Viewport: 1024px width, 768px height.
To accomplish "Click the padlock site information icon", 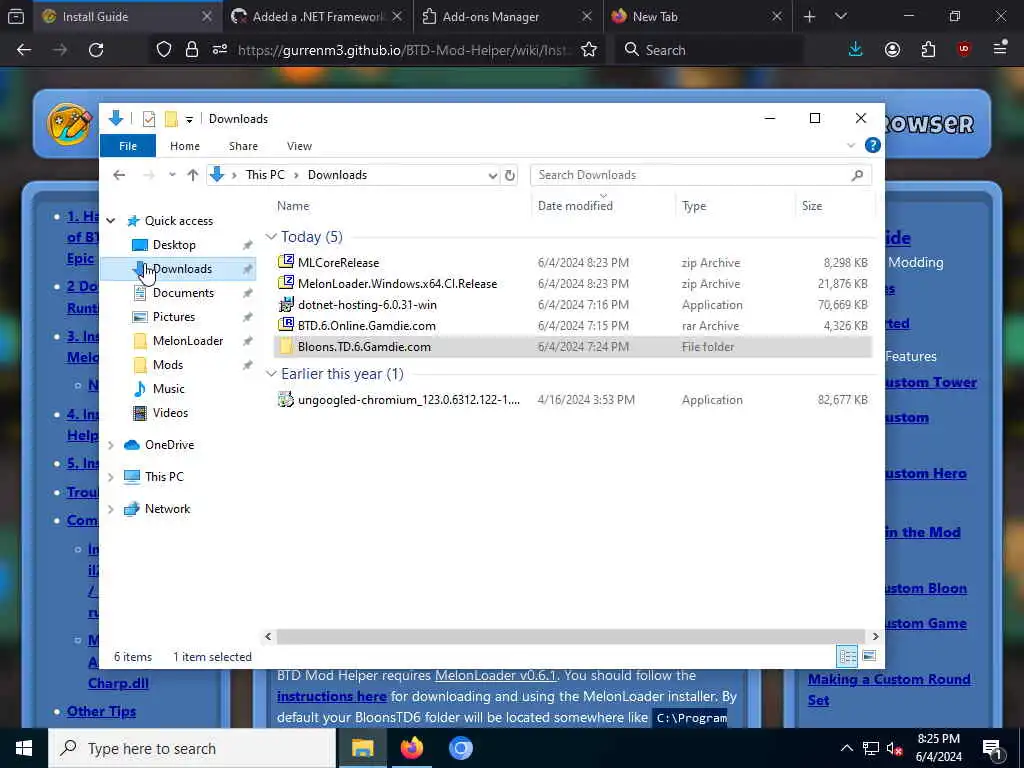I will pos(191,50).
